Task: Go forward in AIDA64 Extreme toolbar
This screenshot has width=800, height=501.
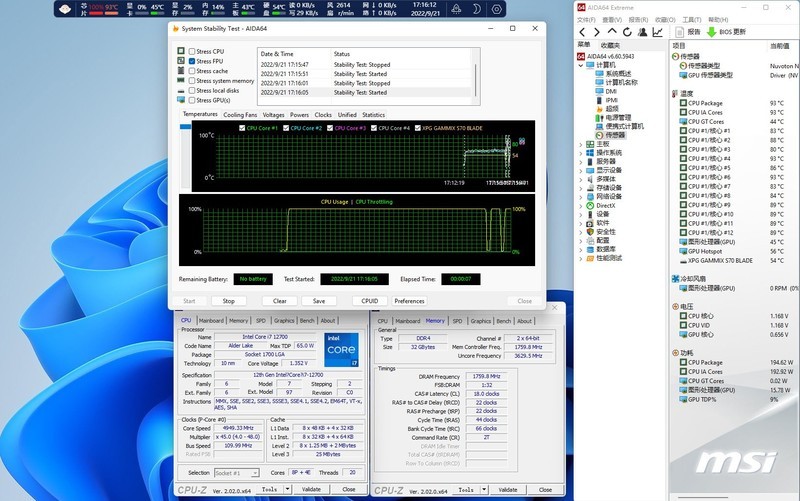Action: click(x=597, y=32)
